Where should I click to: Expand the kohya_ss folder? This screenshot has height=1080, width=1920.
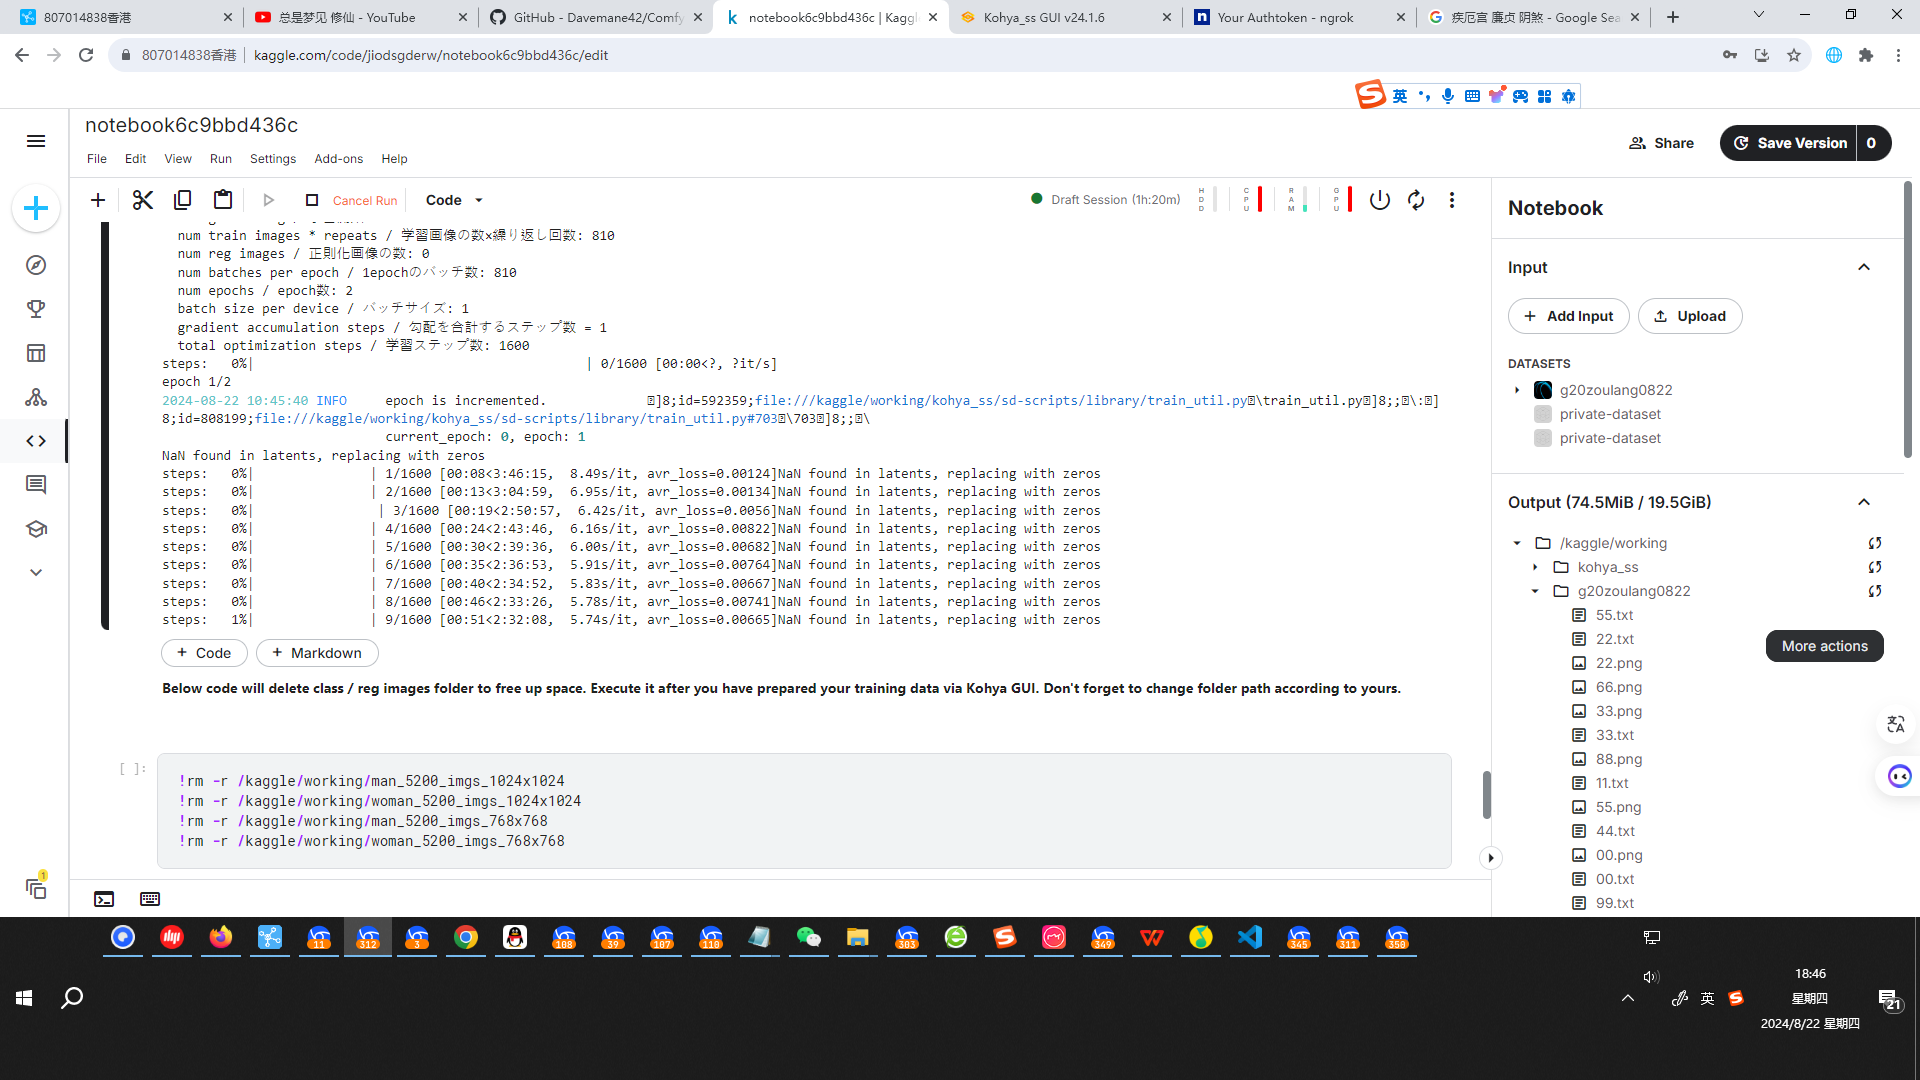[x=1535, y=567]
